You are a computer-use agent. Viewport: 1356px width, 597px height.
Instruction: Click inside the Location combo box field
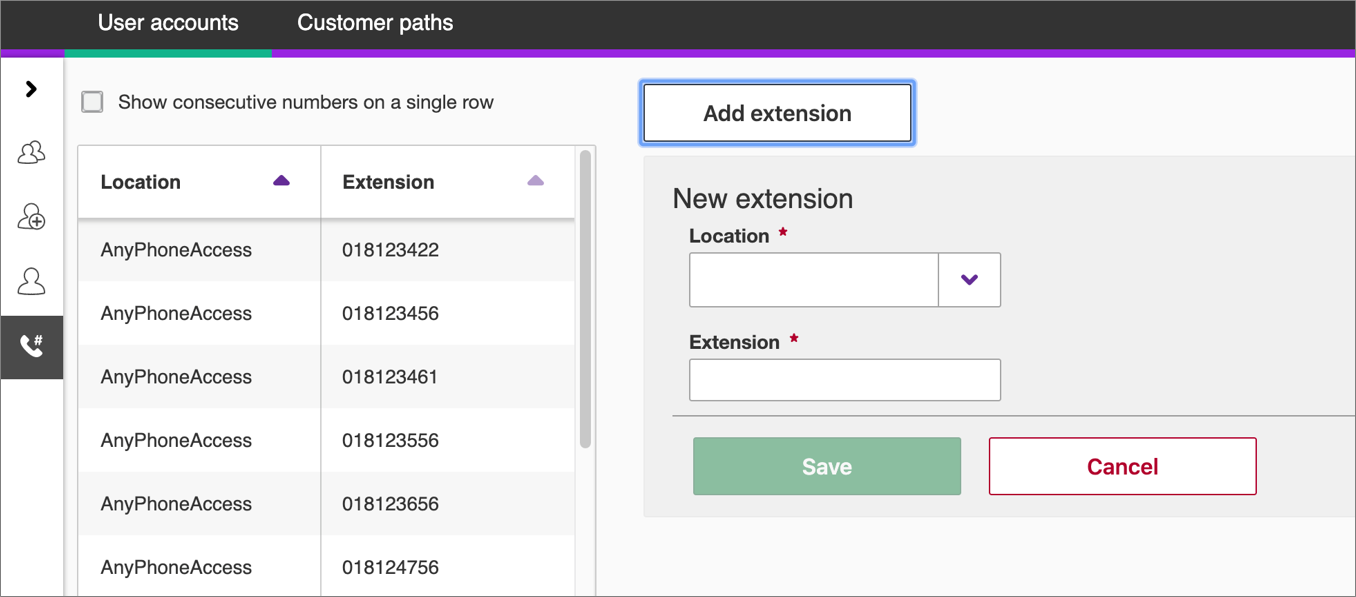click(x=813, y=280)
